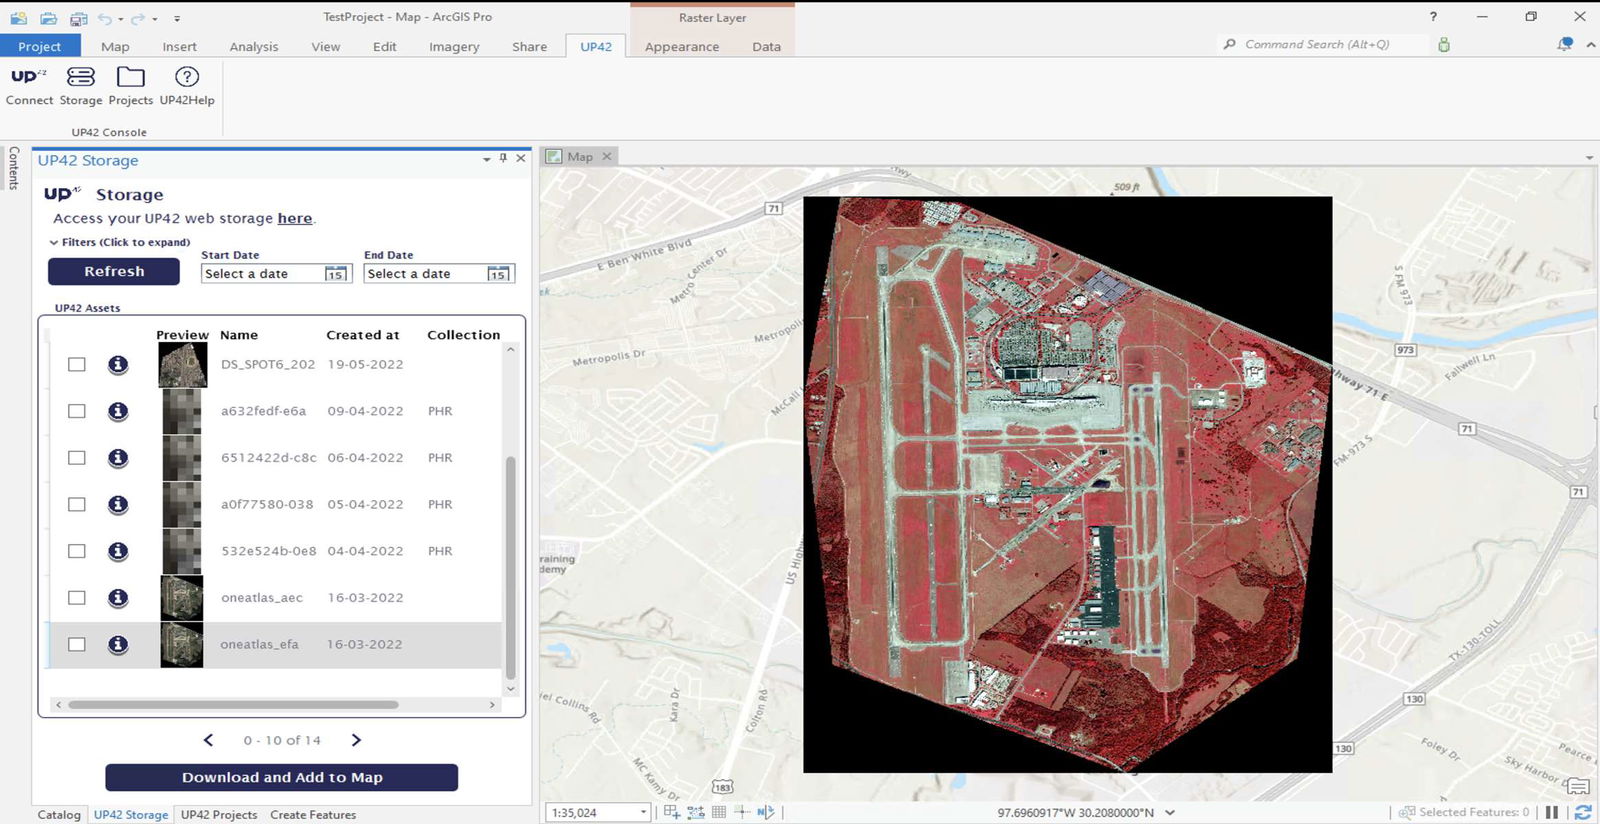
Task: Expand the Filters section
Action: (119, 242)
